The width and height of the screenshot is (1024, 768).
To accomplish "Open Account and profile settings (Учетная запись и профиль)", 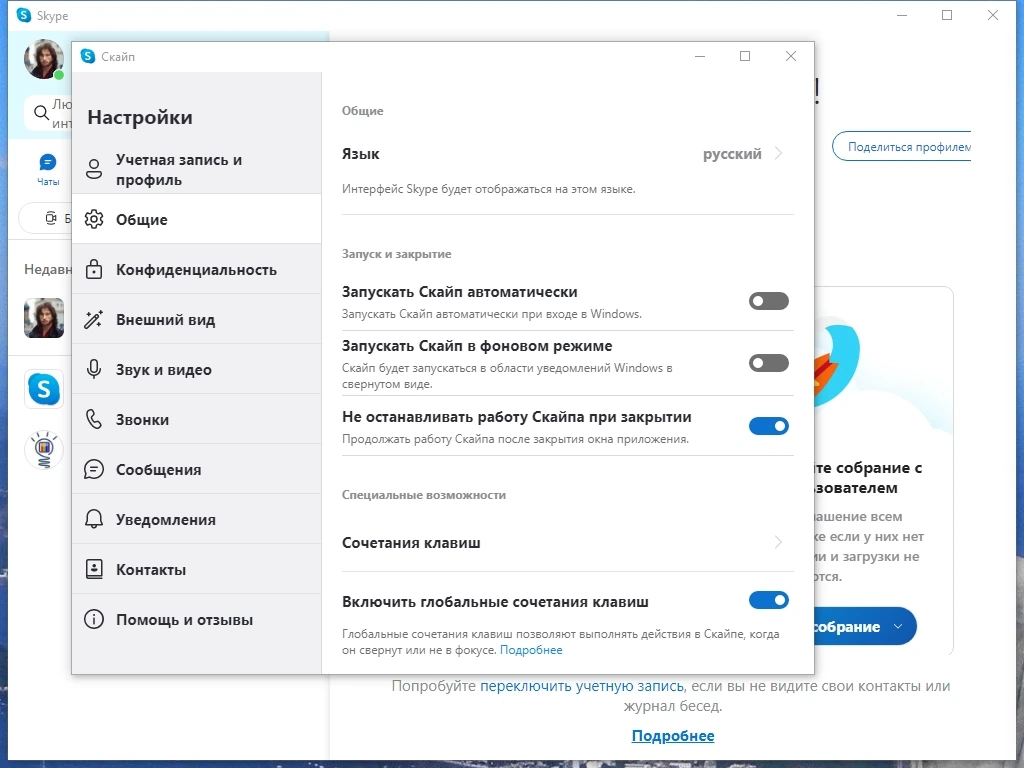I will click(197, 169).
